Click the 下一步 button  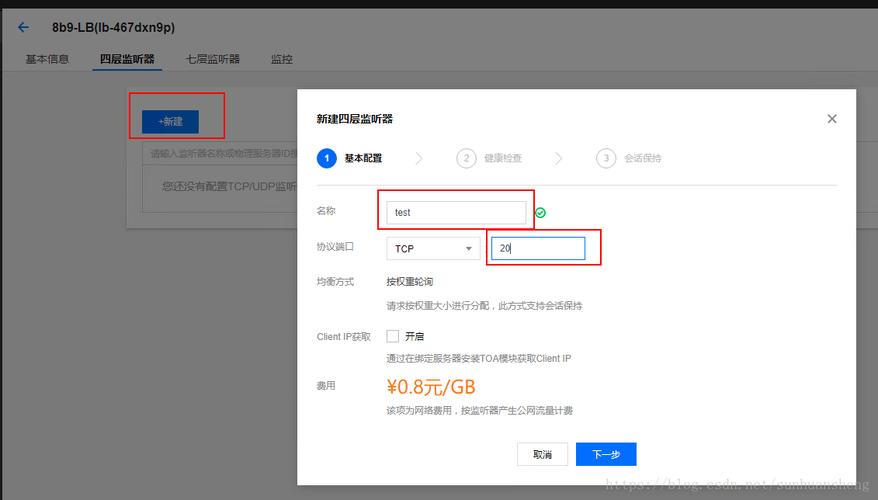(x=606, y=454)
